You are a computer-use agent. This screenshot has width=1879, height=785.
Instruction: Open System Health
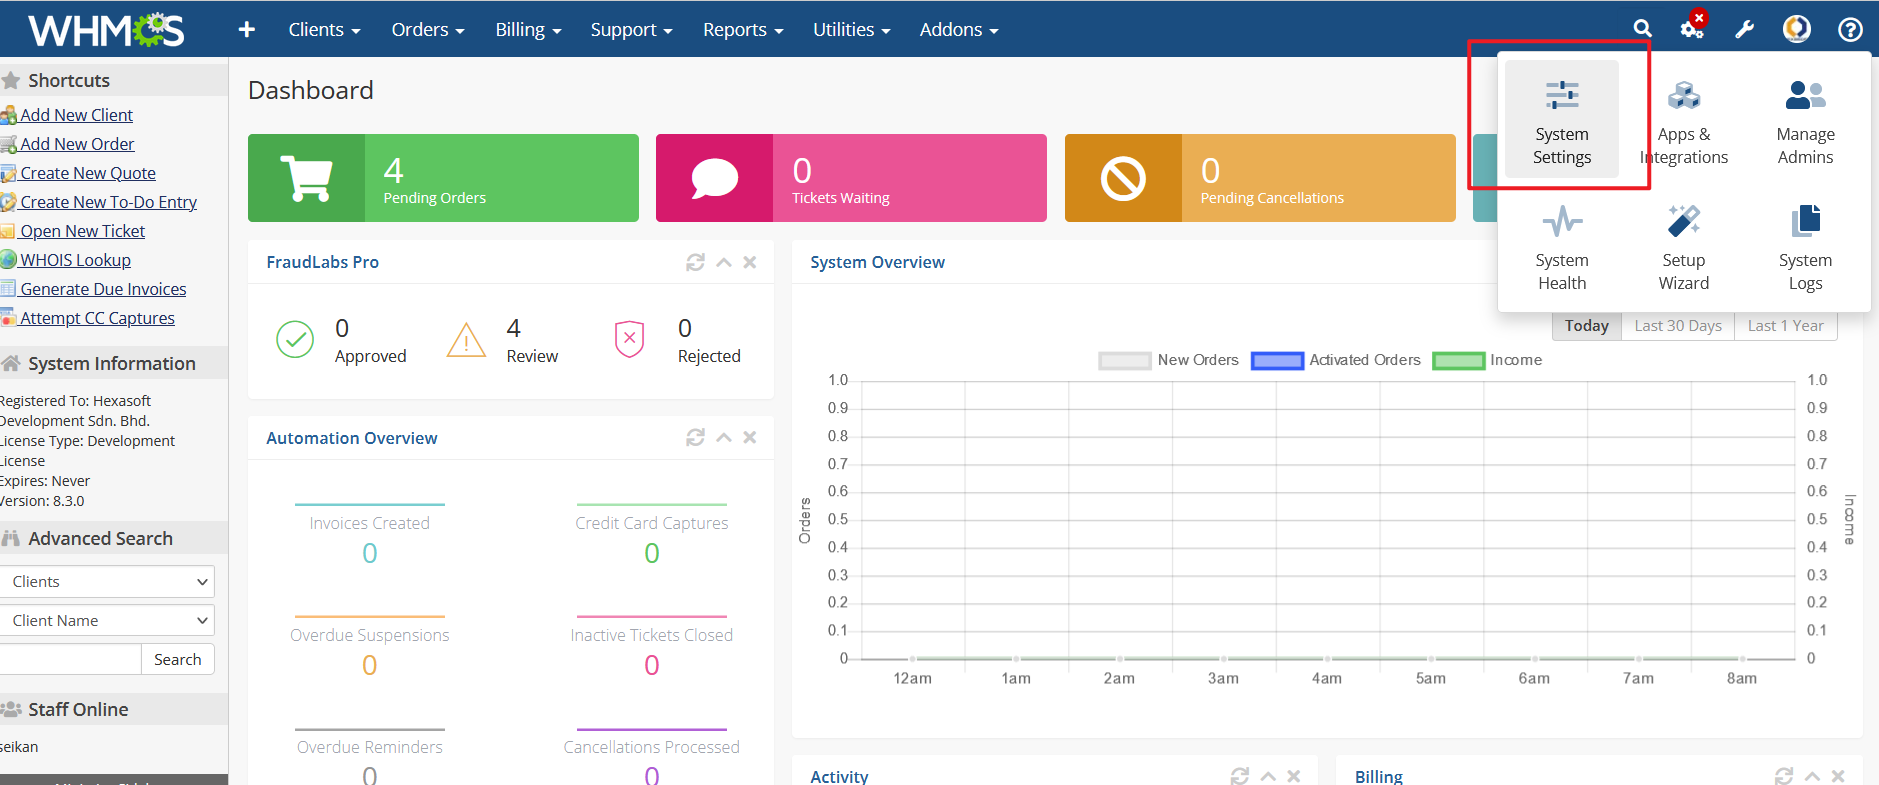pyautogui.click(x=1562, y=246)
